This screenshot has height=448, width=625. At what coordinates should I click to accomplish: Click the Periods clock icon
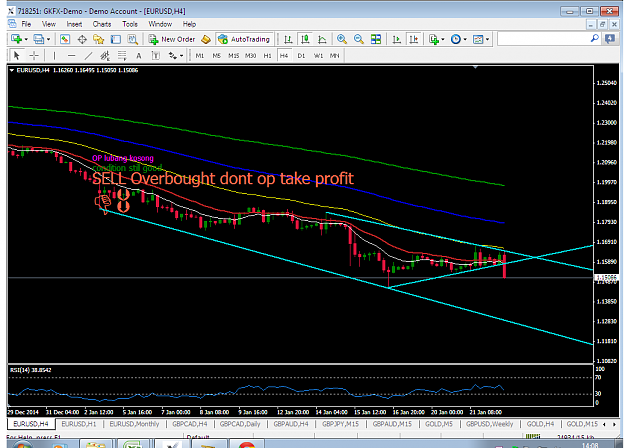(x=456, y=39)
